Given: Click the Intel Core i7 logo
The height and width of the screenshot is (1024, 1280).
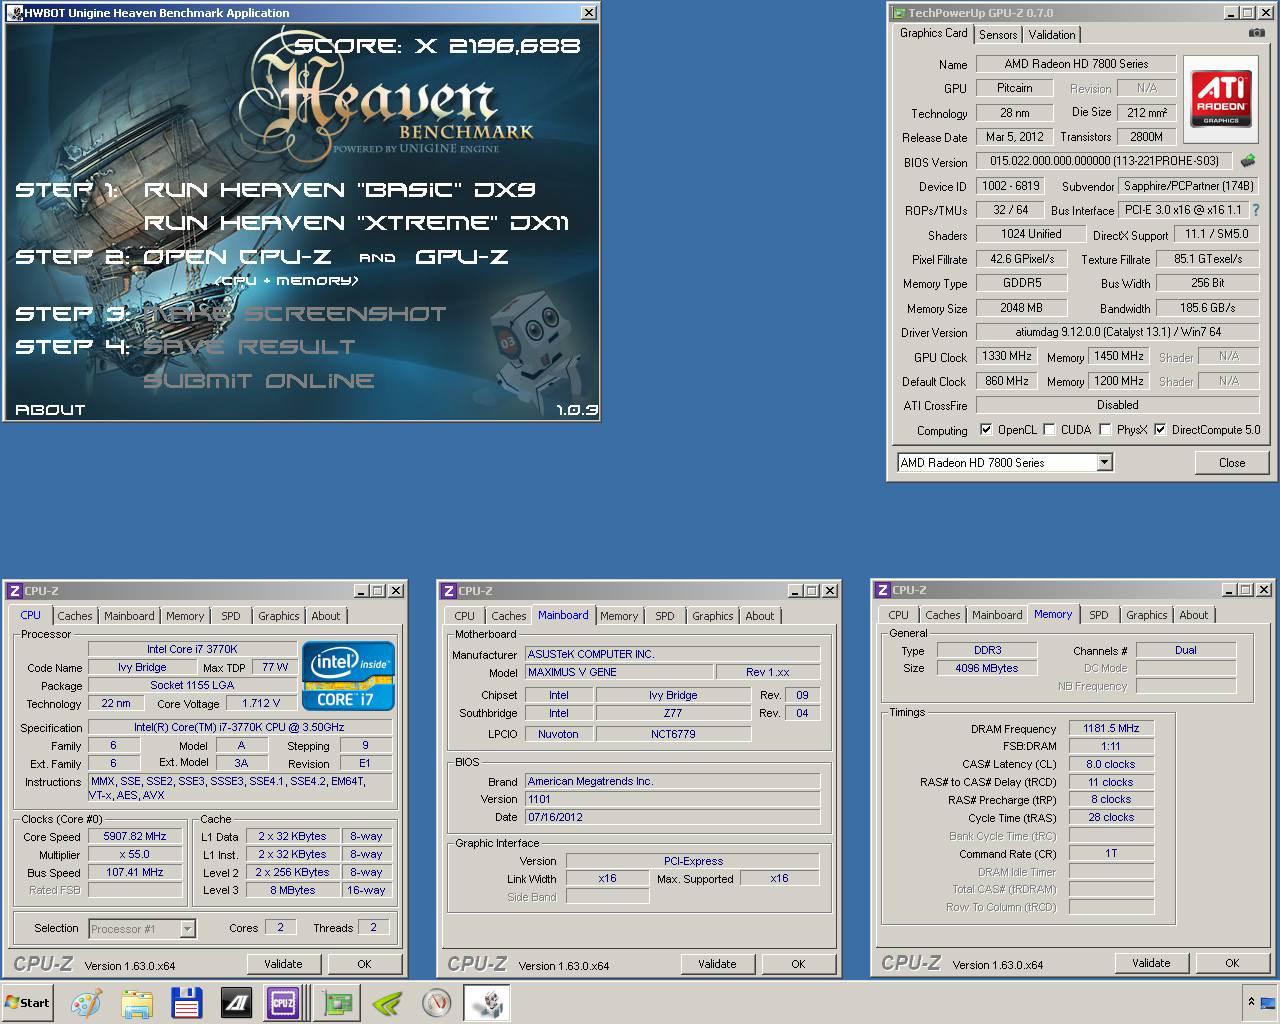Looking at the screenshot, I should coord(348,675).
